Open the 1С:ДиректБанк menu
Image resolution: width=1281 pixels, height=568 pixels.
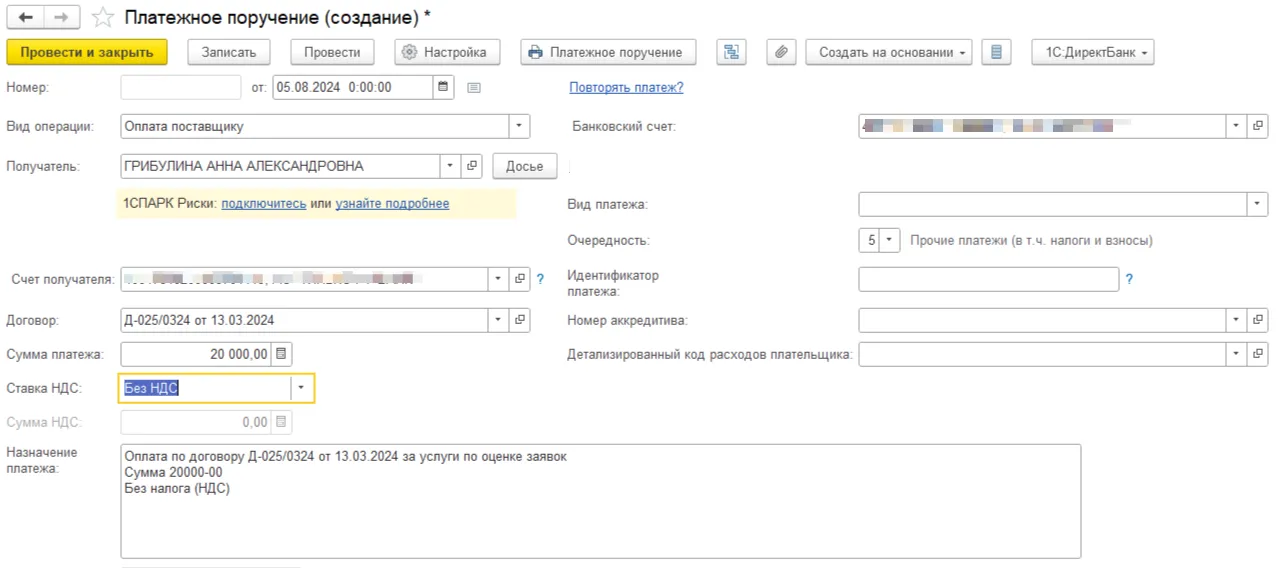pyautogui.click(x=1092, y=52)
